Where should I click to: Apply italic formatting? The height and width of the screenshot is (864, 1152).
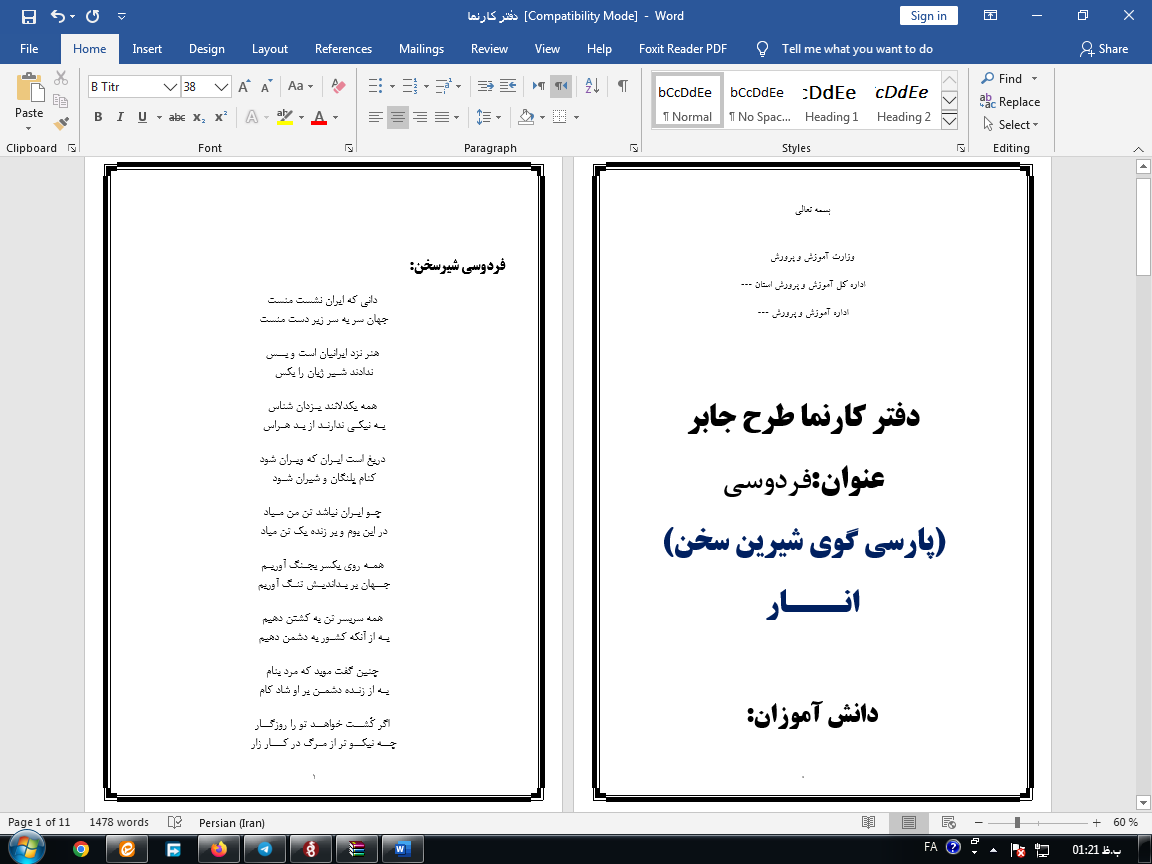(120, 117)
